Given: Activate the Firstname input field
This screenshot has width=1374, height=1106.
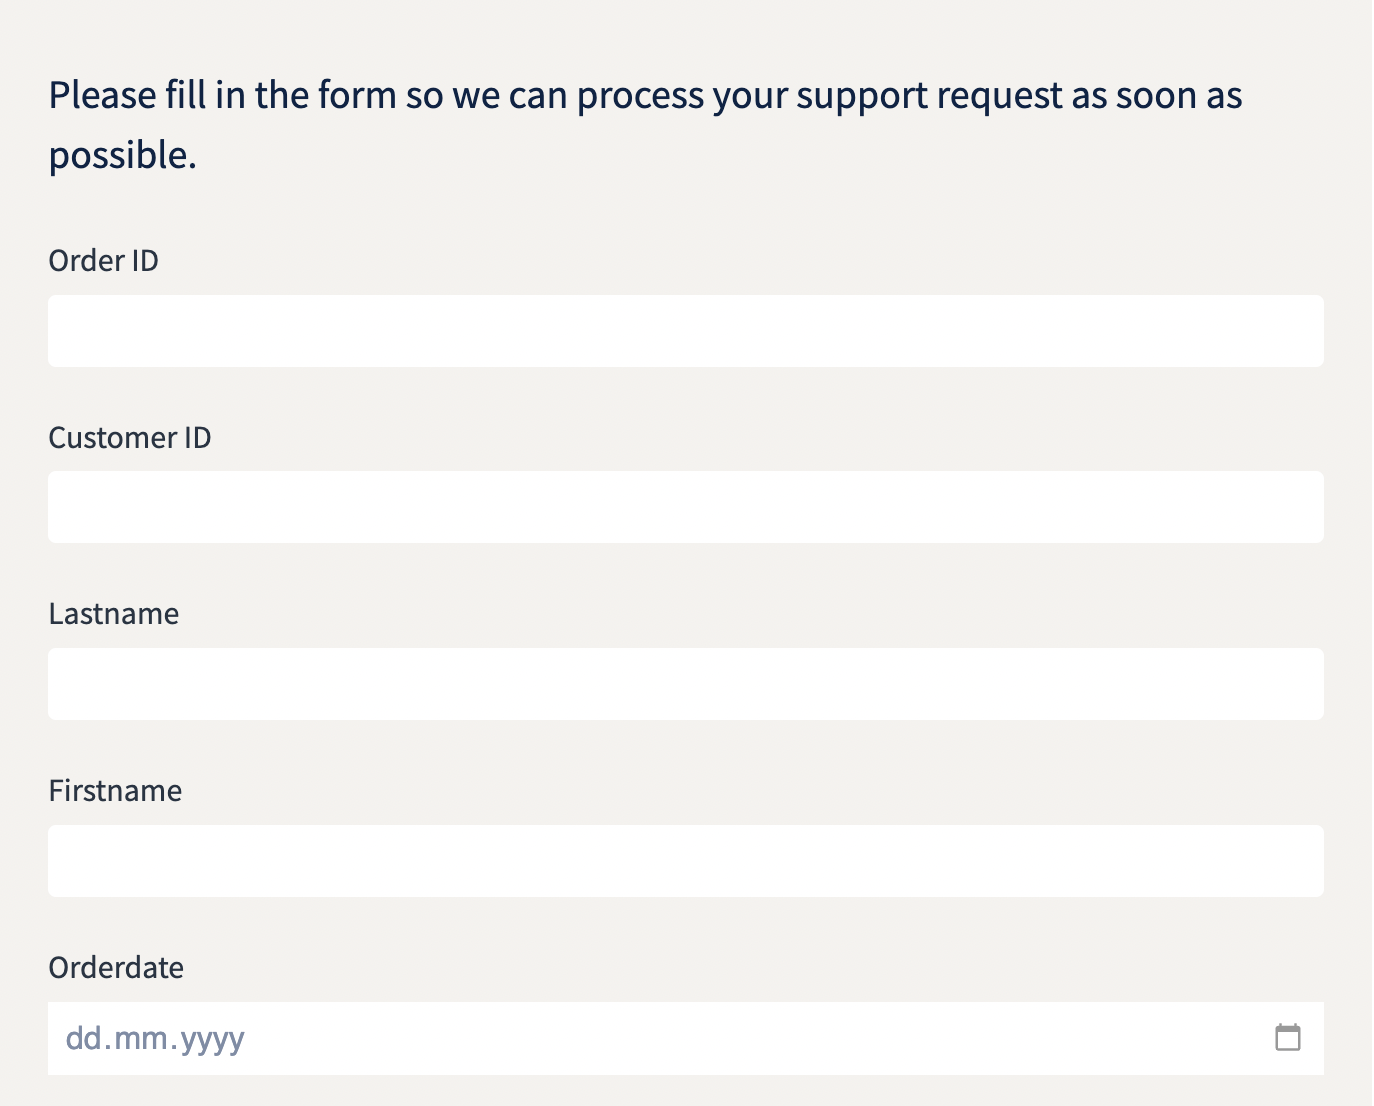Looking at the screenshot, I should pos(686,861).
